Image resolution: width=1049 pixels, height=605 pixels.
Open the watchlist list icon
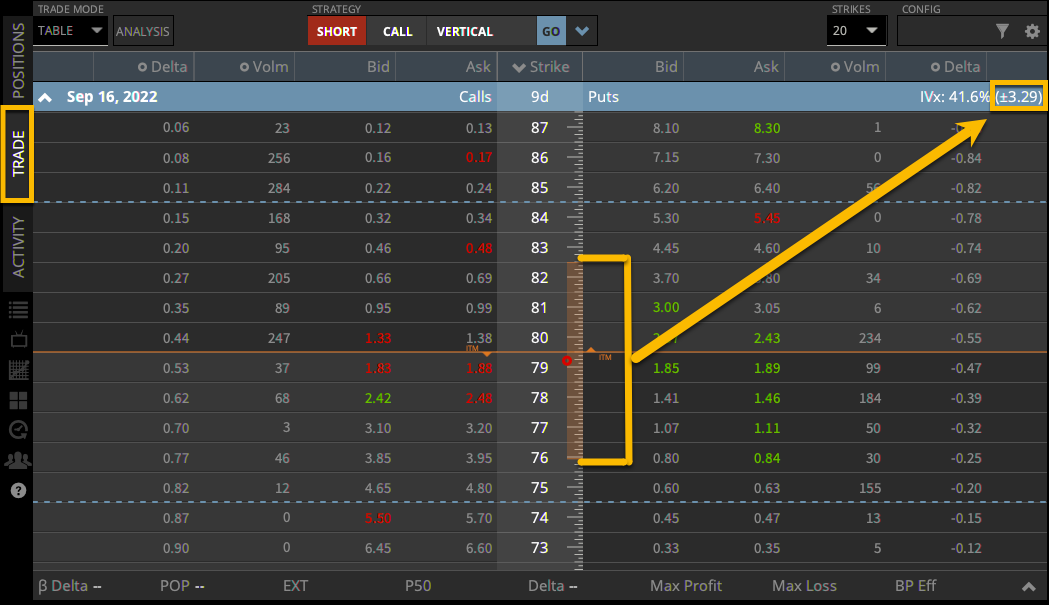(18, 310)
